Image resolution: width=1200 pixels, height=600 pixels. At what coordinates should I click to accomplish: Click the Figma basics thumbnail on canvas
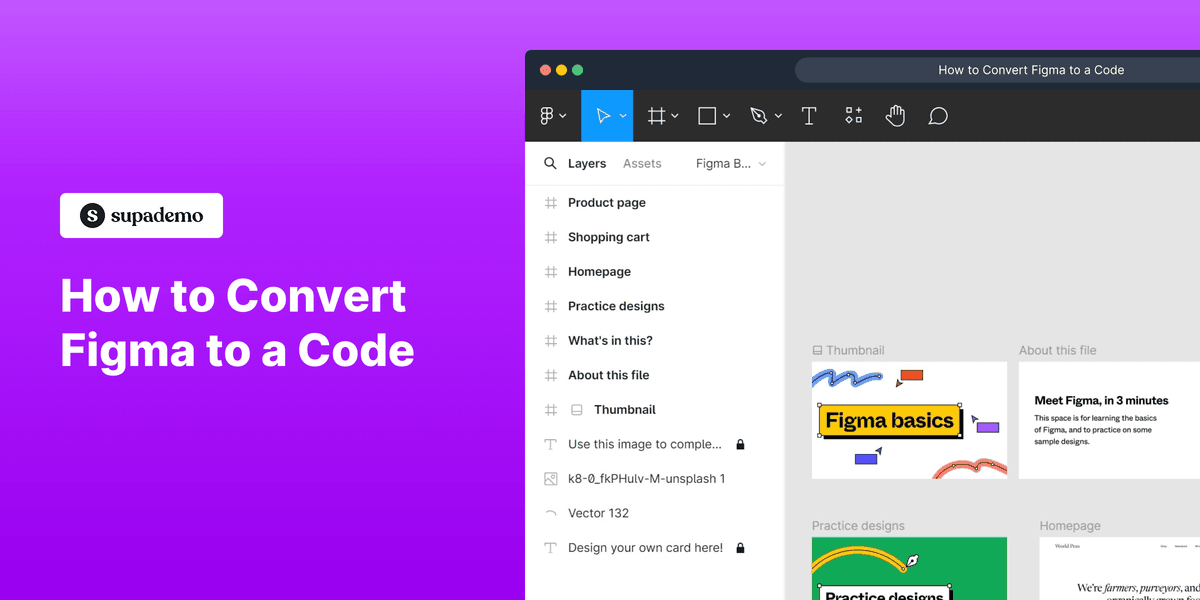[891, 420]
